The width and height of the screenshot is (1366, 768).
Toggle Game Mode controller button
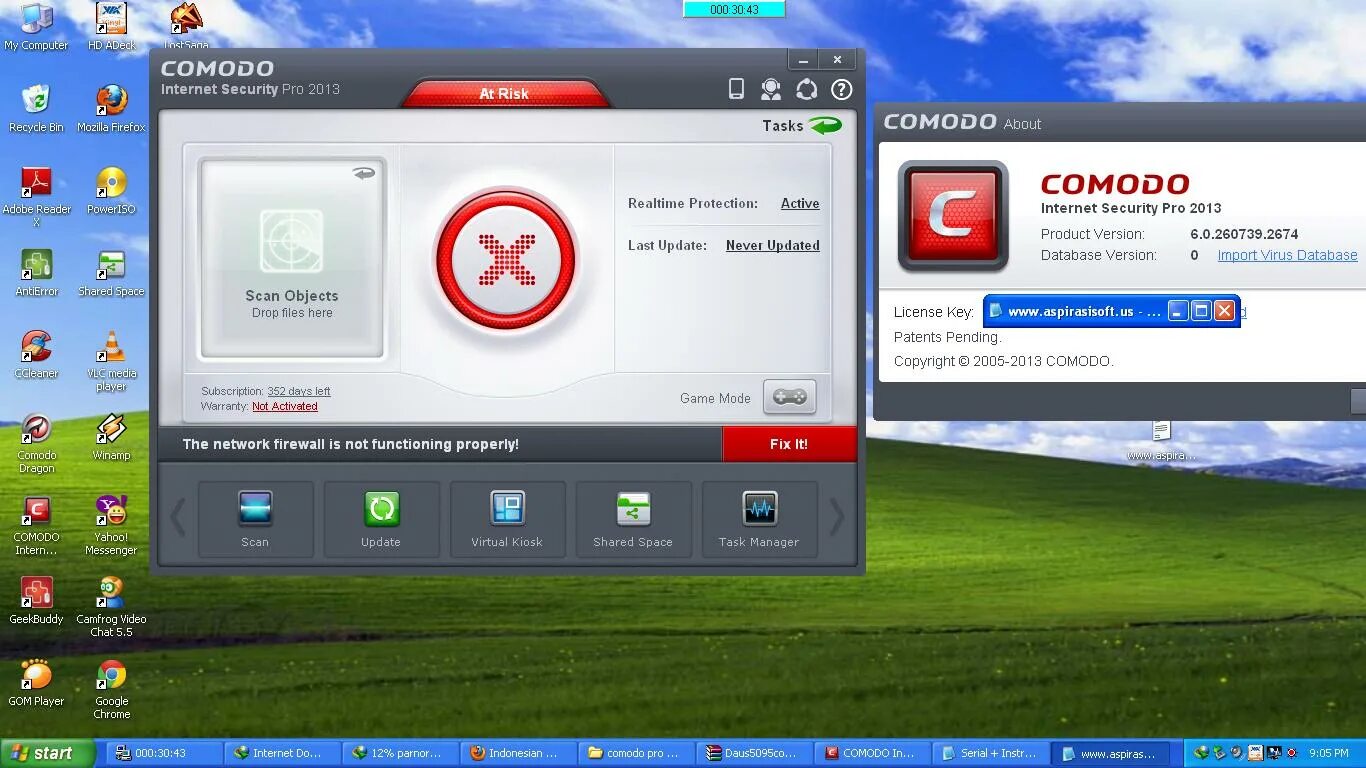coord(790,397)
